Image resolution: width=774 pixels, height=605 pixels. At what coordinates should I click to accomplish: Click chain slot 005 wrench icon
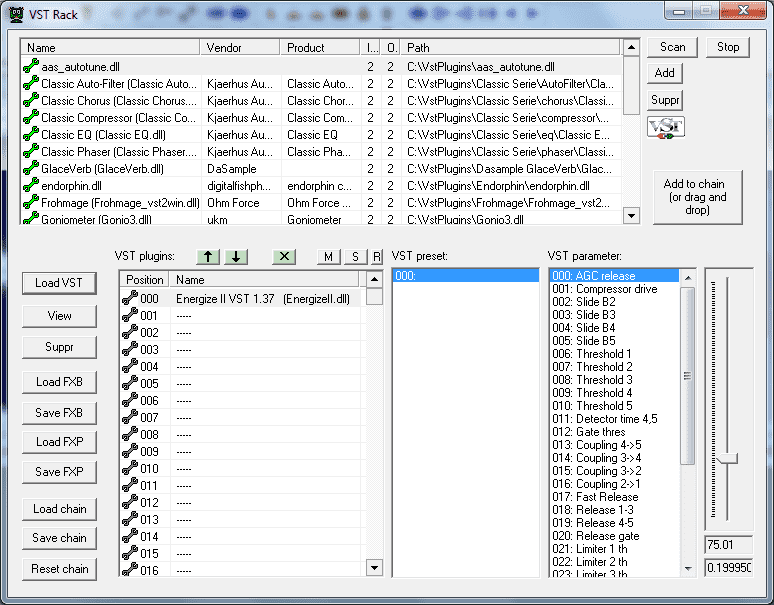tap(130, 383)
